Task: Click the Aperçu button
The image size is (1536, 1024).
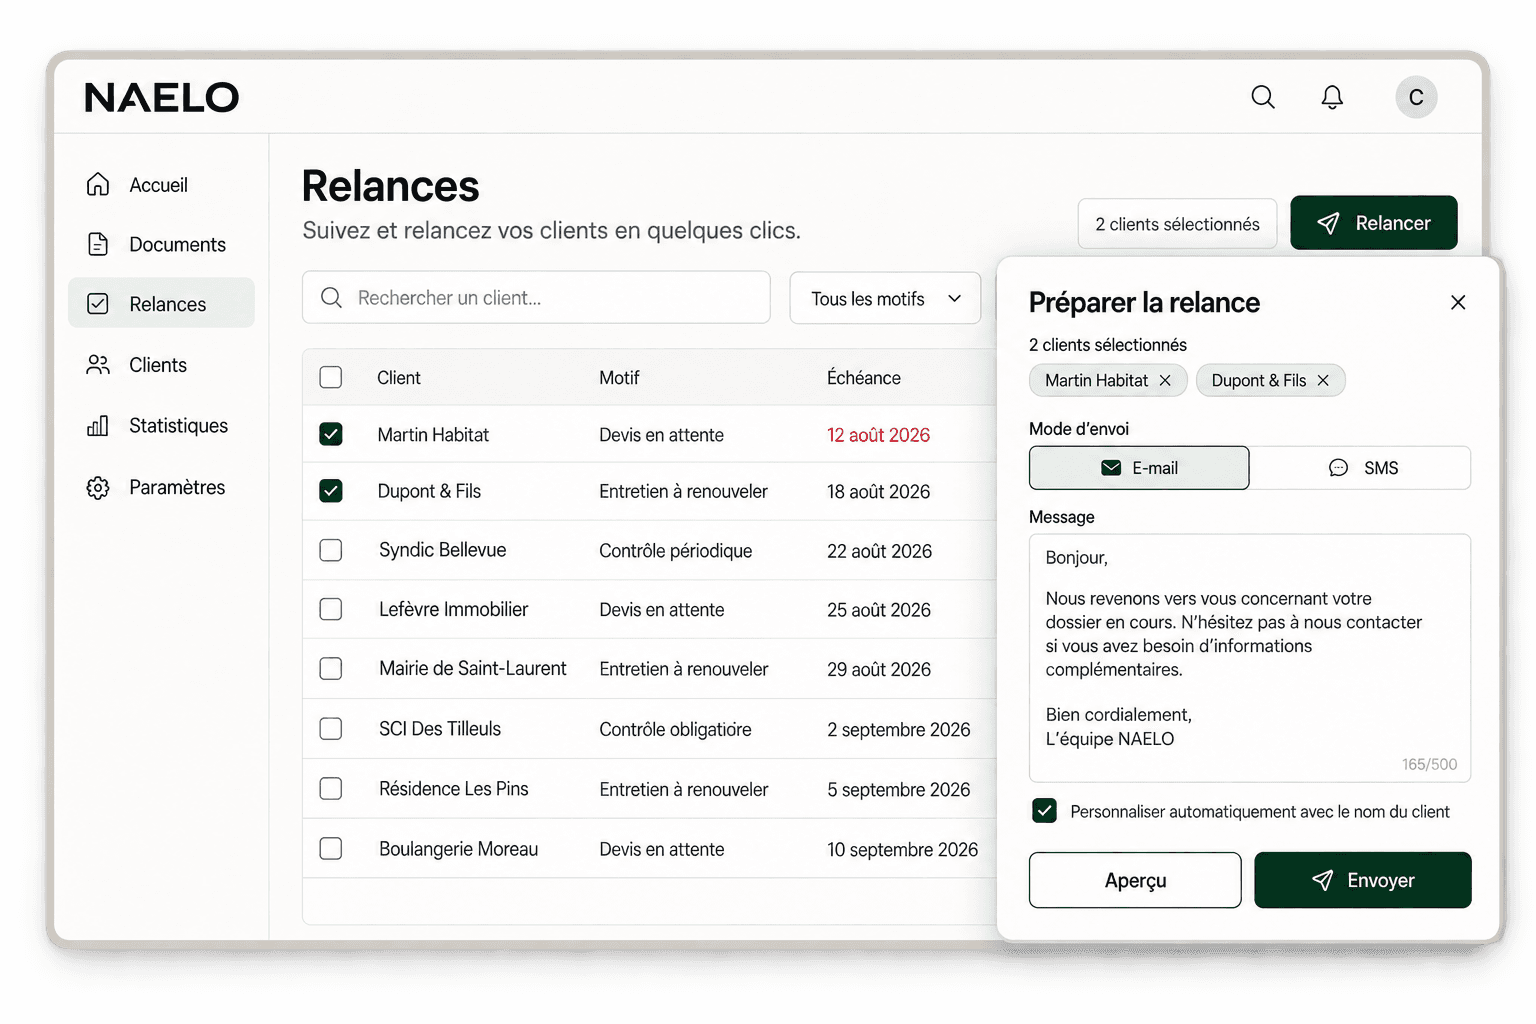Action: [x=1135, y=880]
